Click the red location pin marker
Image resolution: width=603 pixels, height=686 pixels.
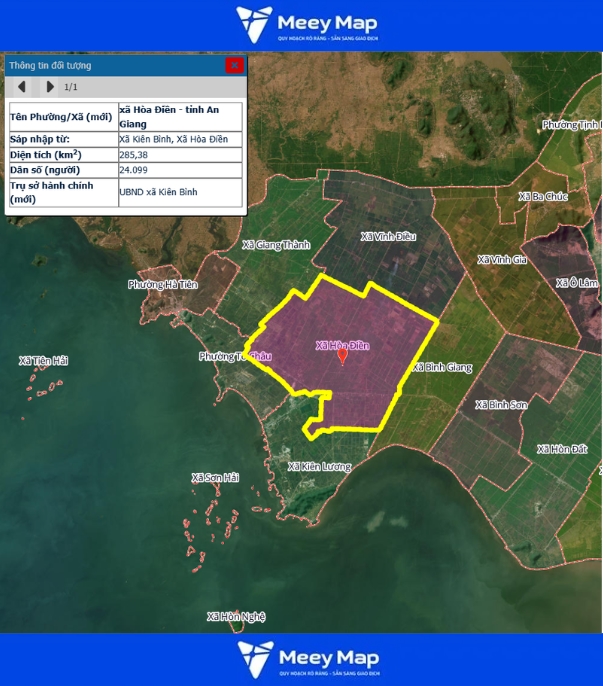tap(342, 354)
